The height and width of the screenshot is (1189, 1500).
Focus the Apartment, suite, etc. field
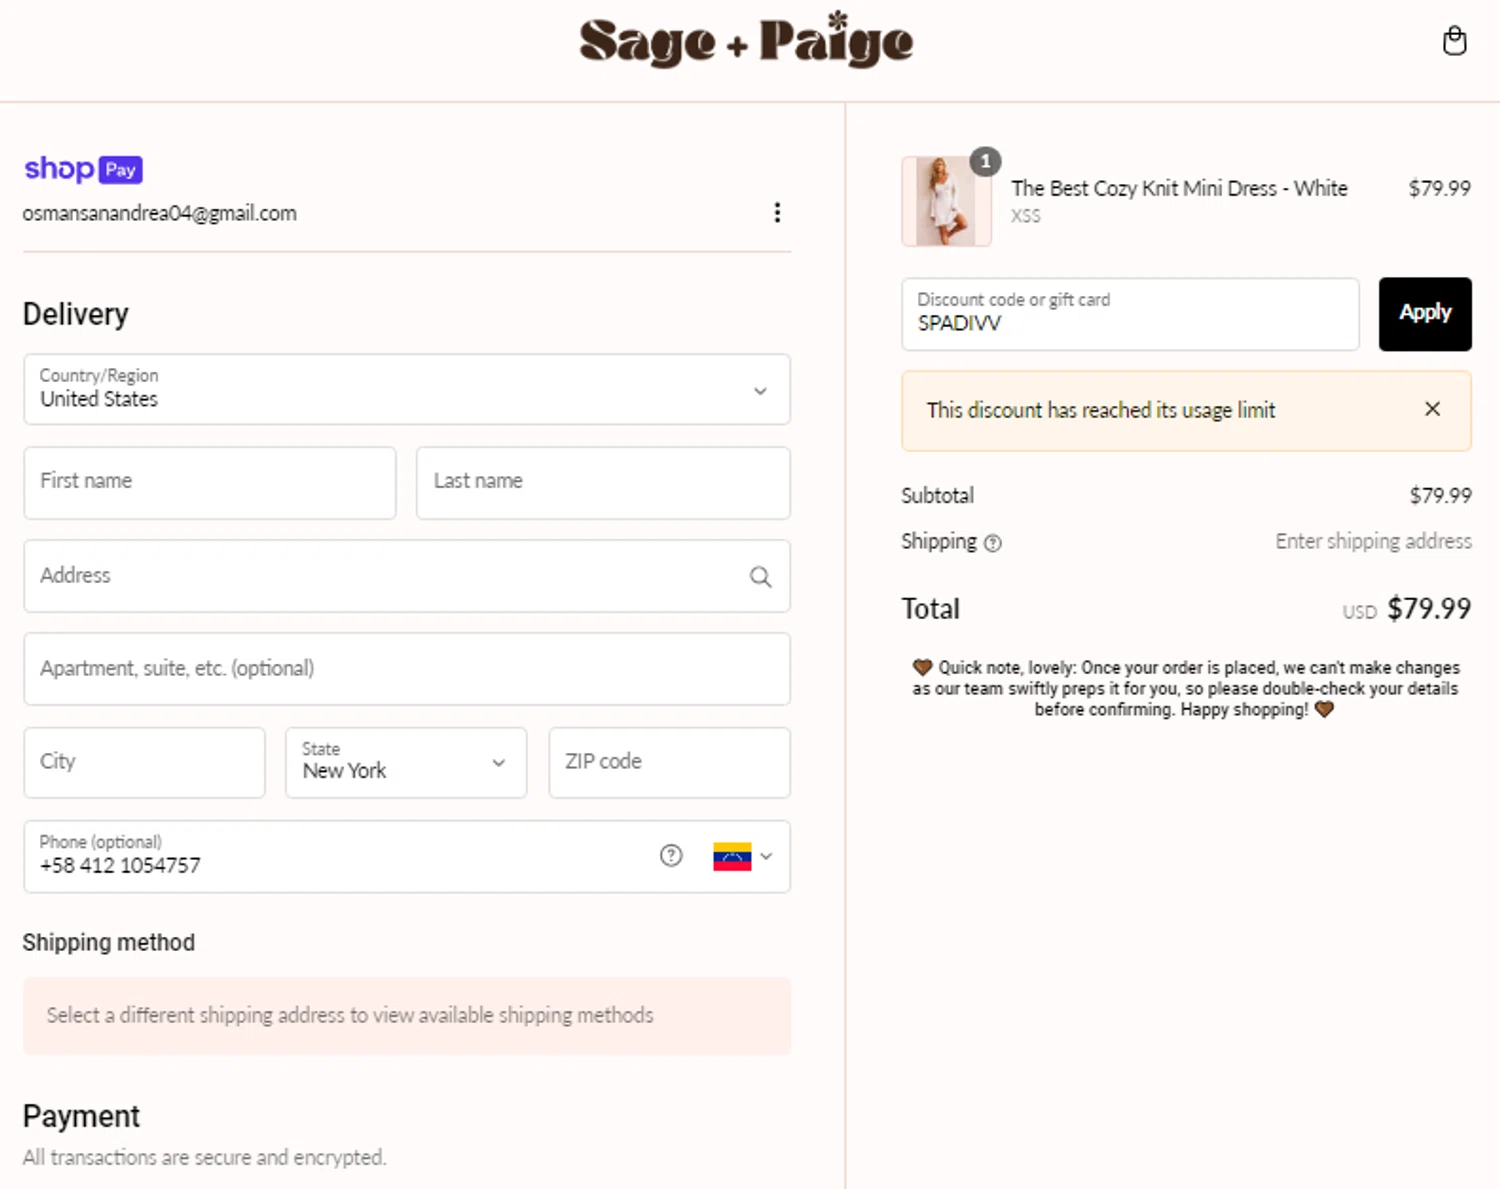(x=407, y=669)
